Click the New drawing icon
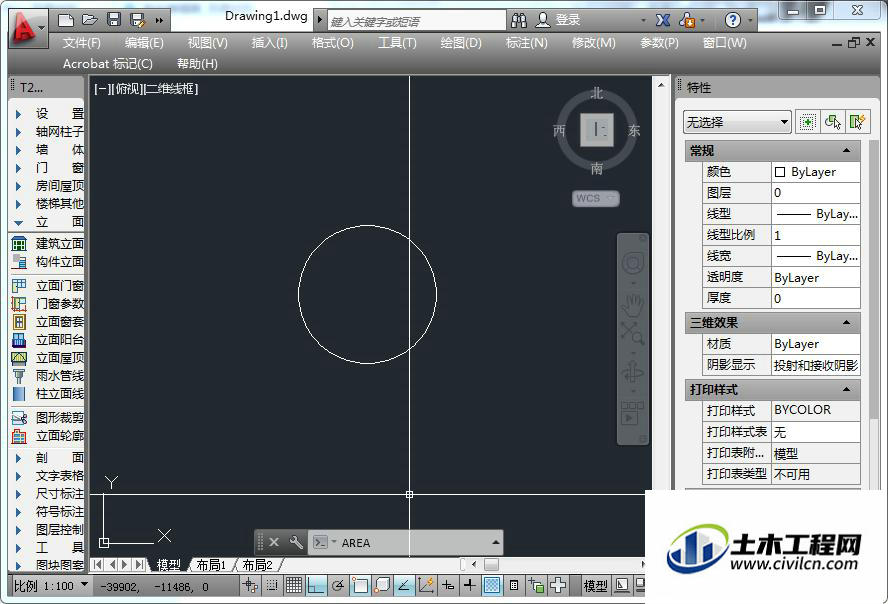 point(66,20)
